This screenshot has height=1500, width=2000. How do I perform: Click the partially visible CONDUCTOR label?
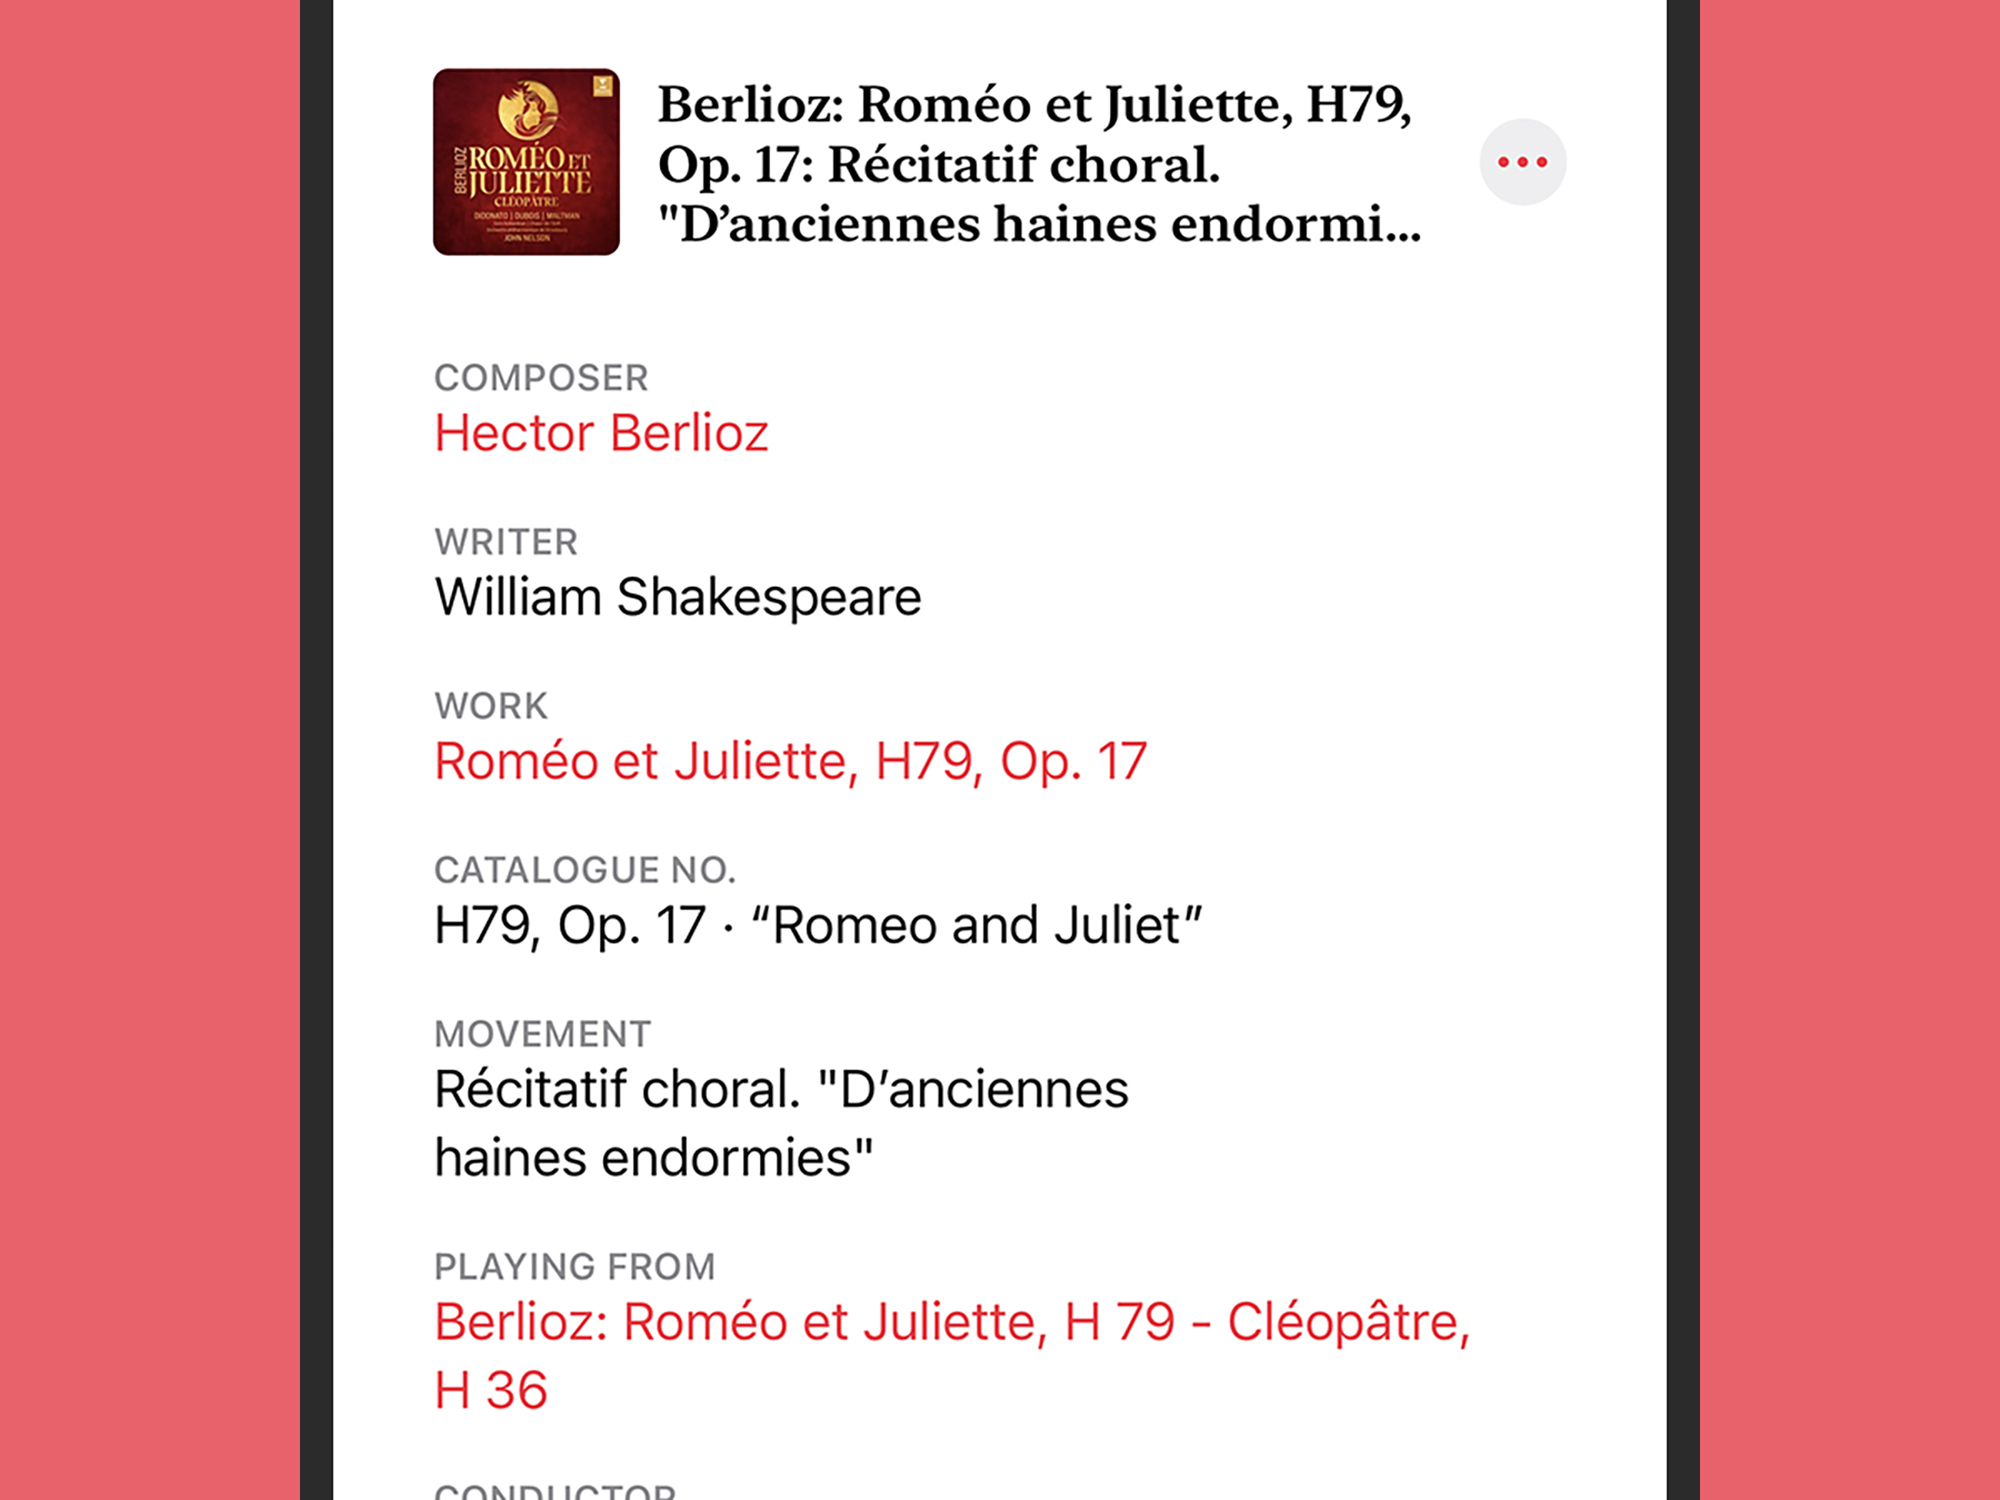pyautogui.click(x=555, y=1491)
